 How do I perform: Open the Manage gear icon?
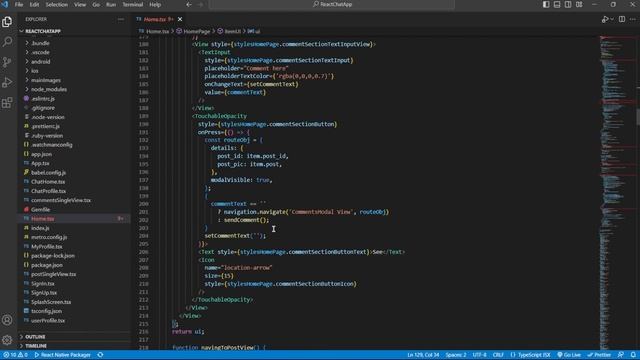(7, 340)
